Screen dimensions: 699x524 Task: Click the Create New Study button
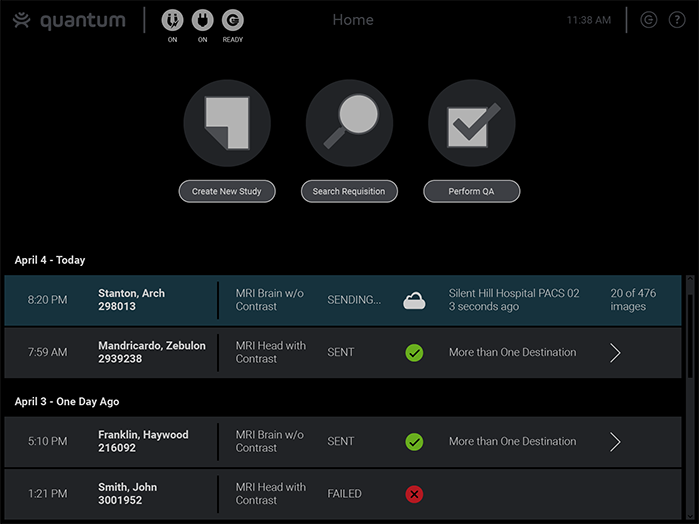[227, 191]
